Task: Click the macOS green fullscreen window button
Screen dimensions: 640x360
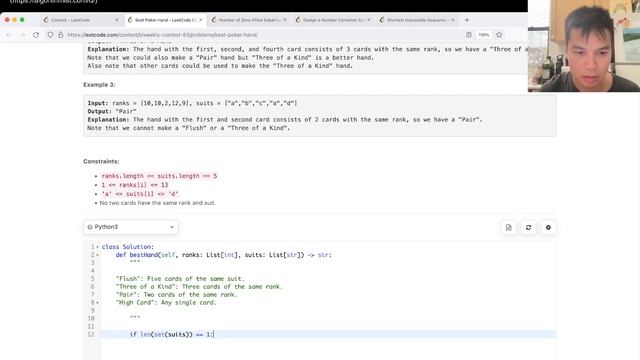Action: 22,20
